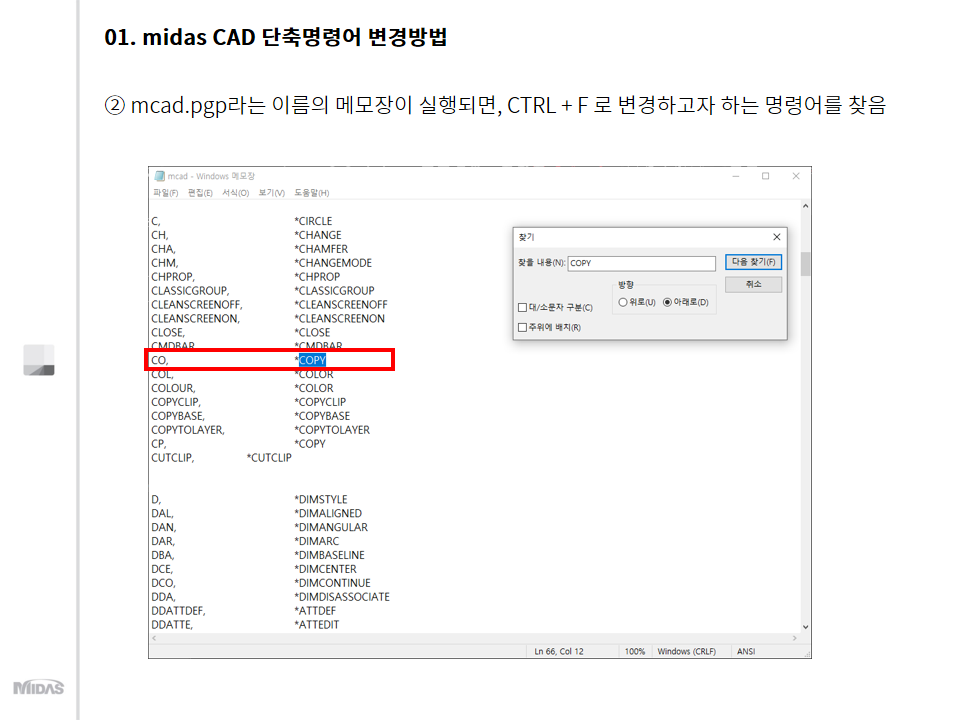Click the 'CP,' alias text
This screenshot has height=720, width=960.
coord(159,444)
